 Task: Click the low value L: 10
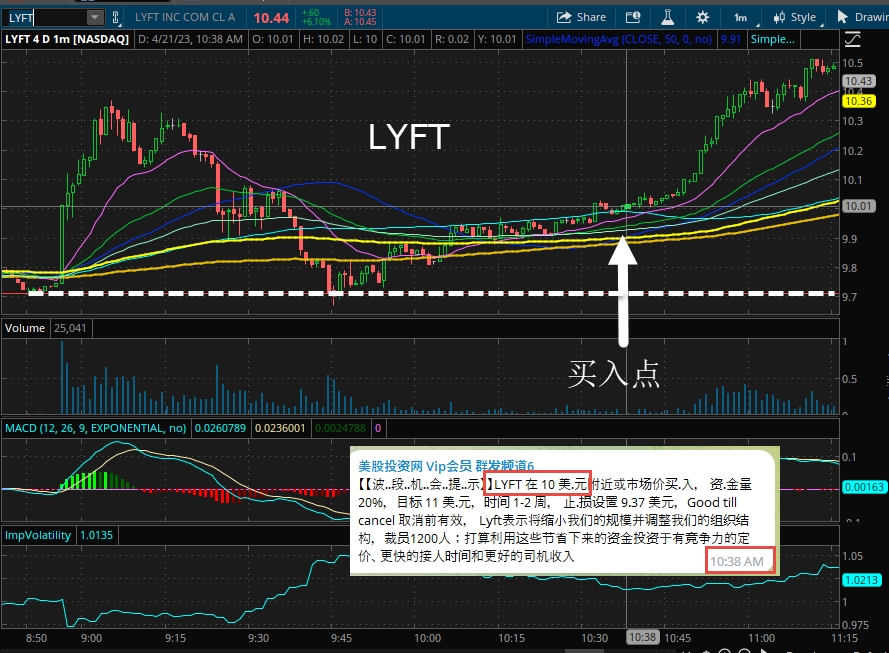pos(365,39)
